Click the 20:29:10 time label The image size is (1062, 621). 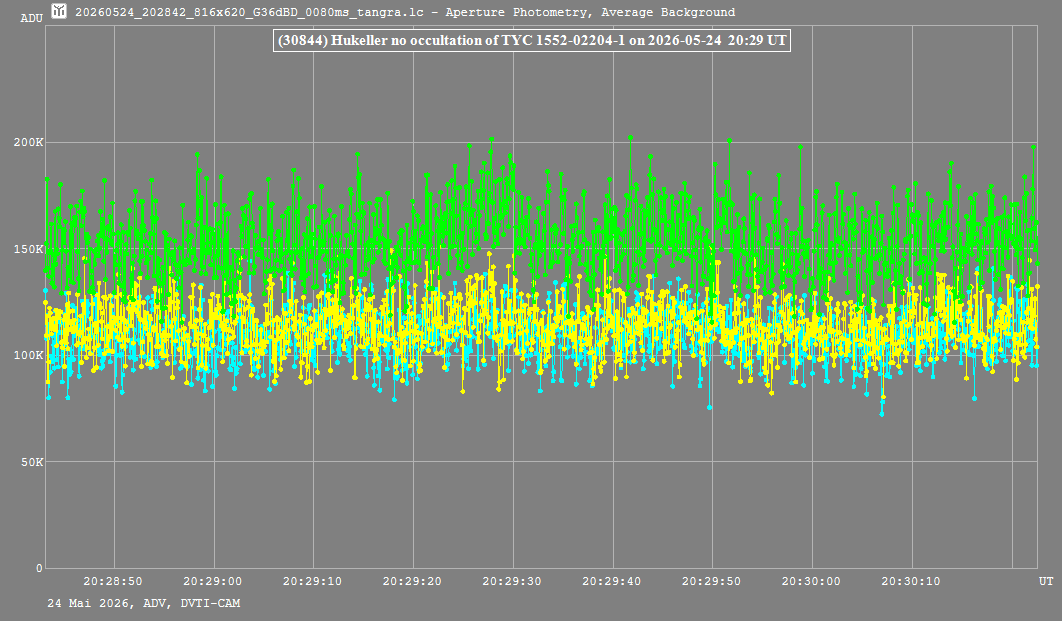(x=312, y=581)
